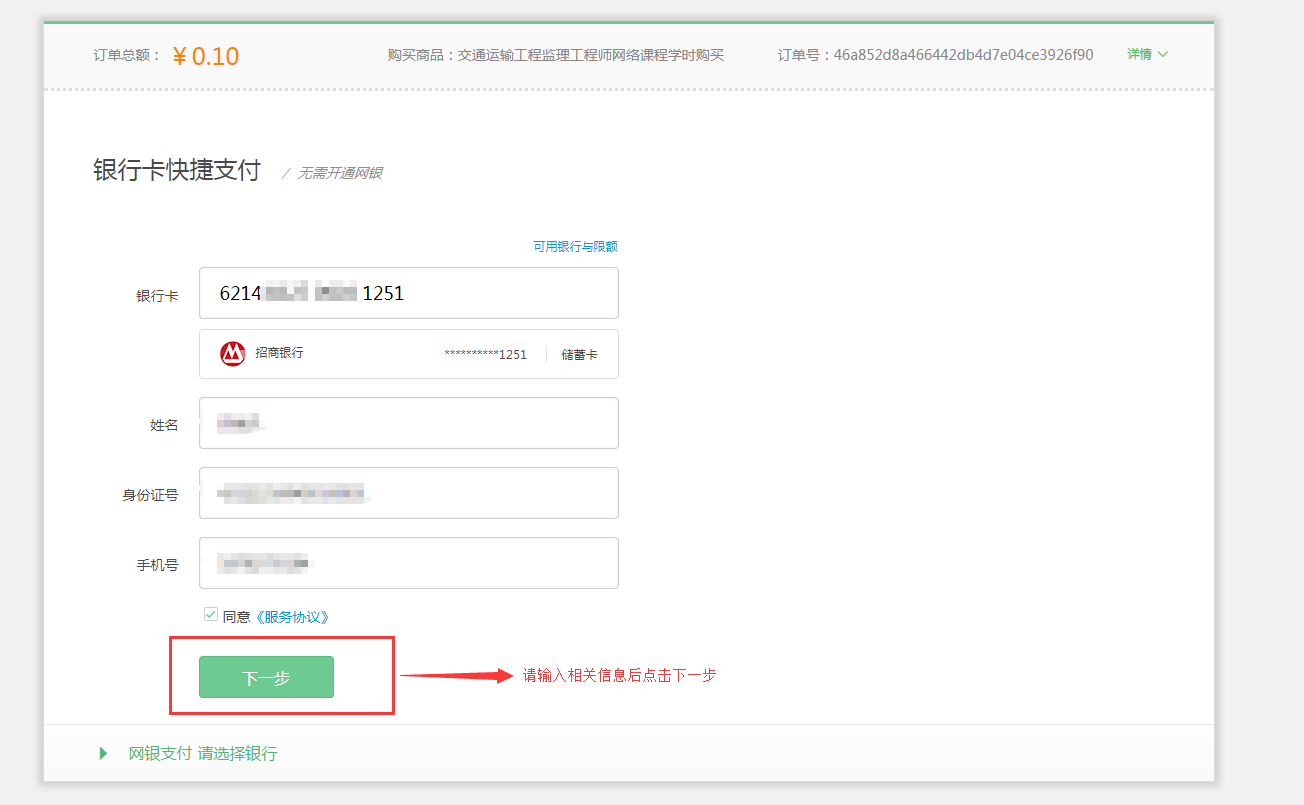
Task: Click the 招商银行 logo icon
Action: click(233, 353)
